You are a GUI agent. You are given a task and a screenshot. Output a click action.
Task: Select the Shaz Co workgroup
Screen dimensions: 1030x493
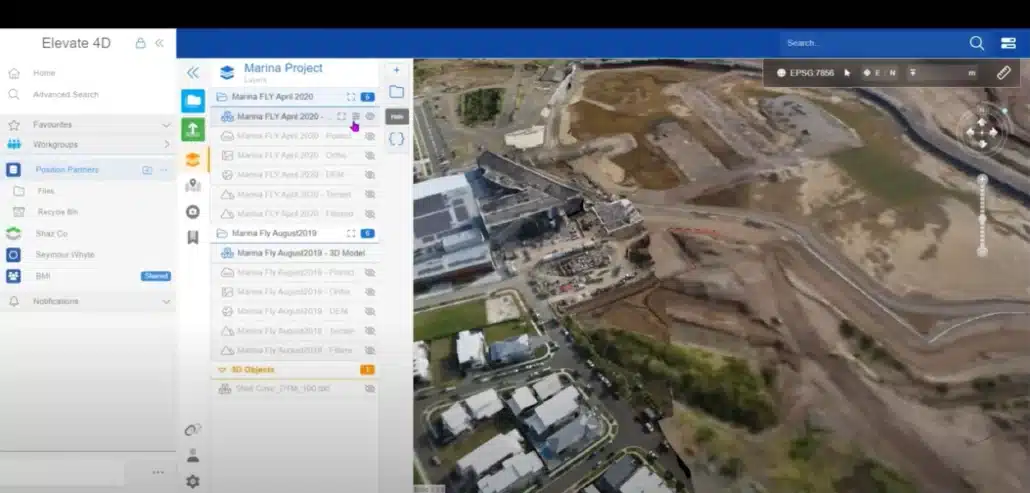click(x=50, y=233)
